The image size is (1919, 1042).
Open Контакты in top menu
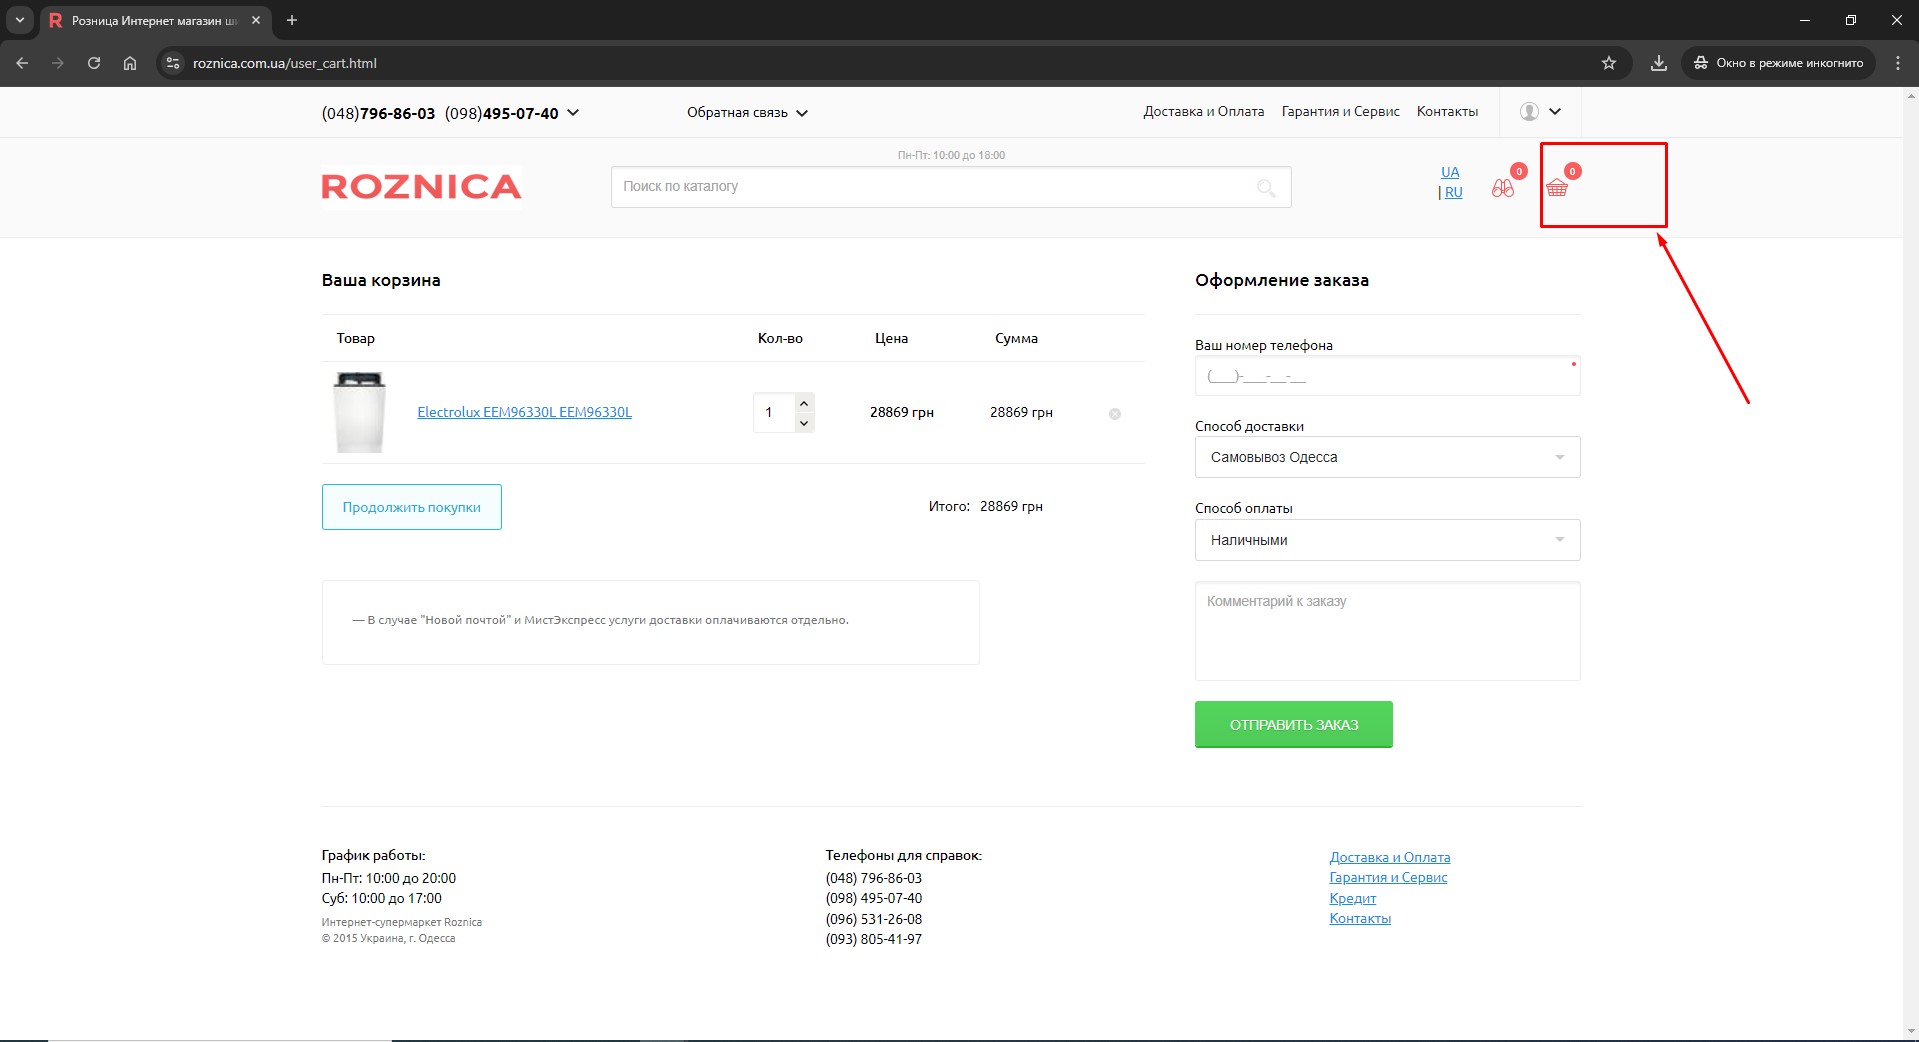click(1447, 112)
